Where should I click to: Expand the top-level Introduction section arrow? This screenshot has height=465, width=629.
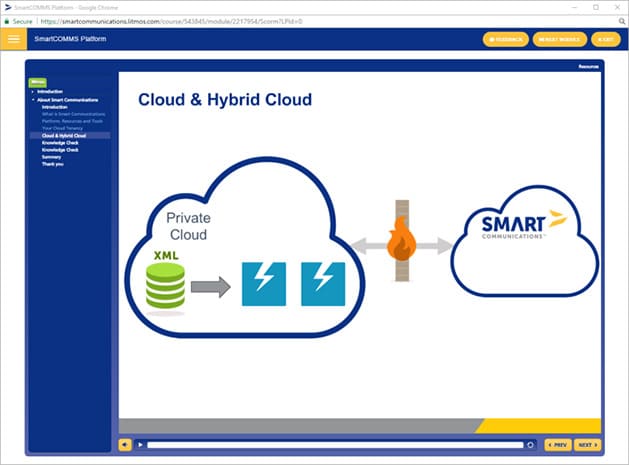33,92
